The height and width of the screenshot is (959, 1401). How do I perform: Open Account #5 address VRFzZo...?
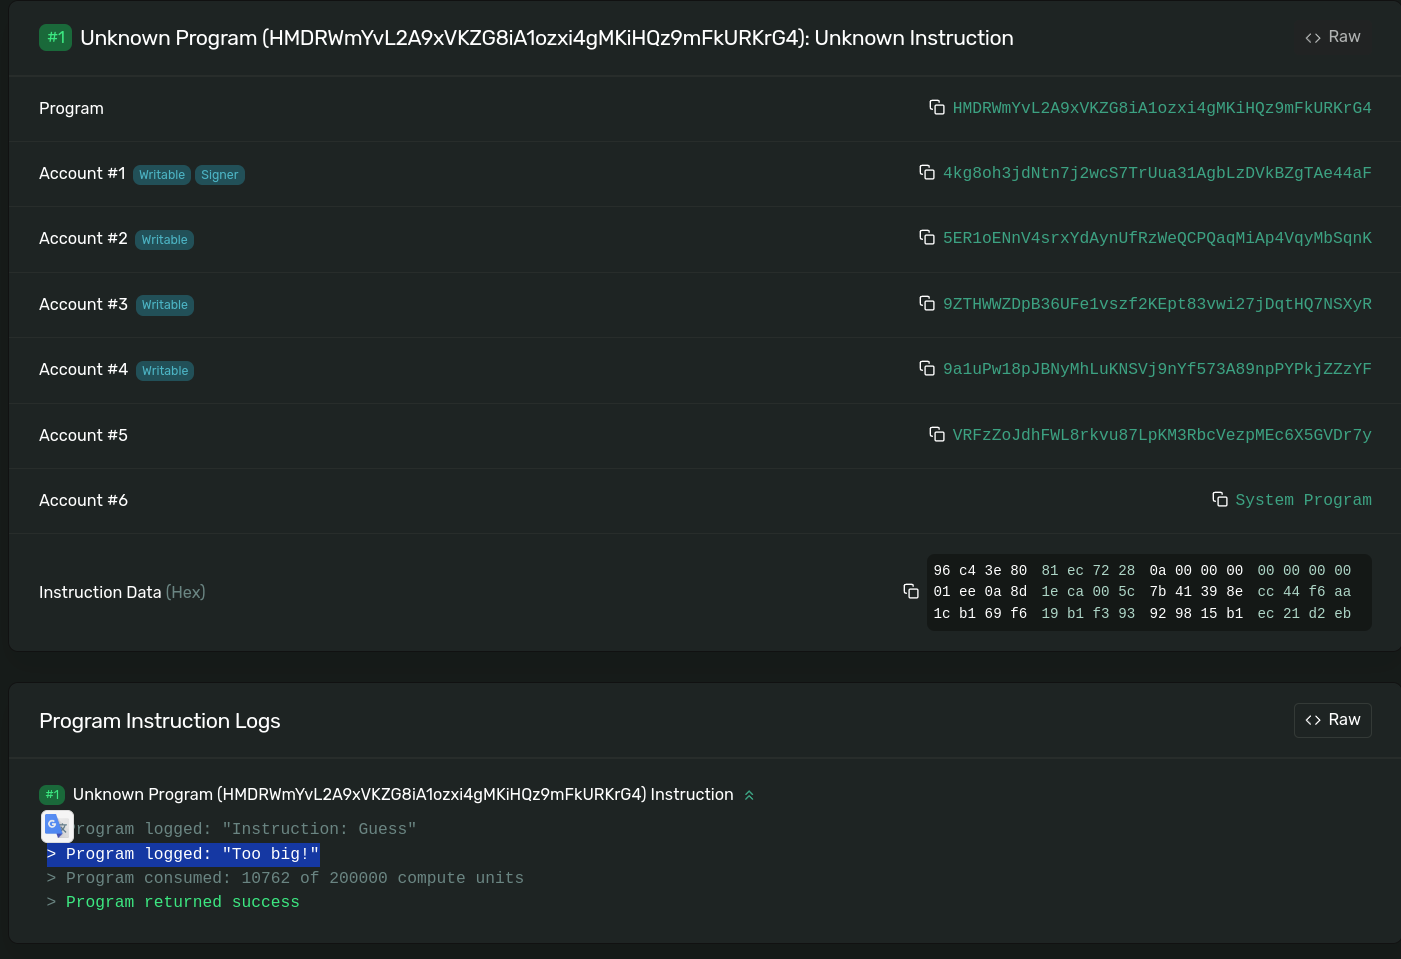[1161, 435]
